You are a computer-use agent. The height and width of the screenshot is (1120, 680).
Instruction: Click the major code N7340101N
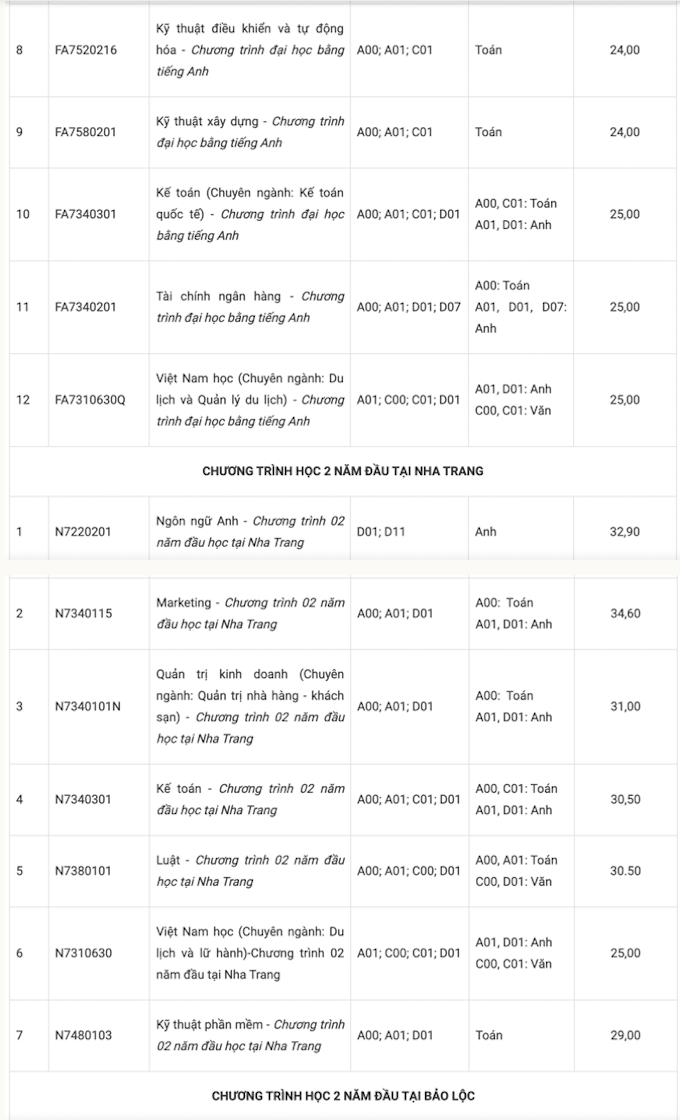click(x=87, y=707)
